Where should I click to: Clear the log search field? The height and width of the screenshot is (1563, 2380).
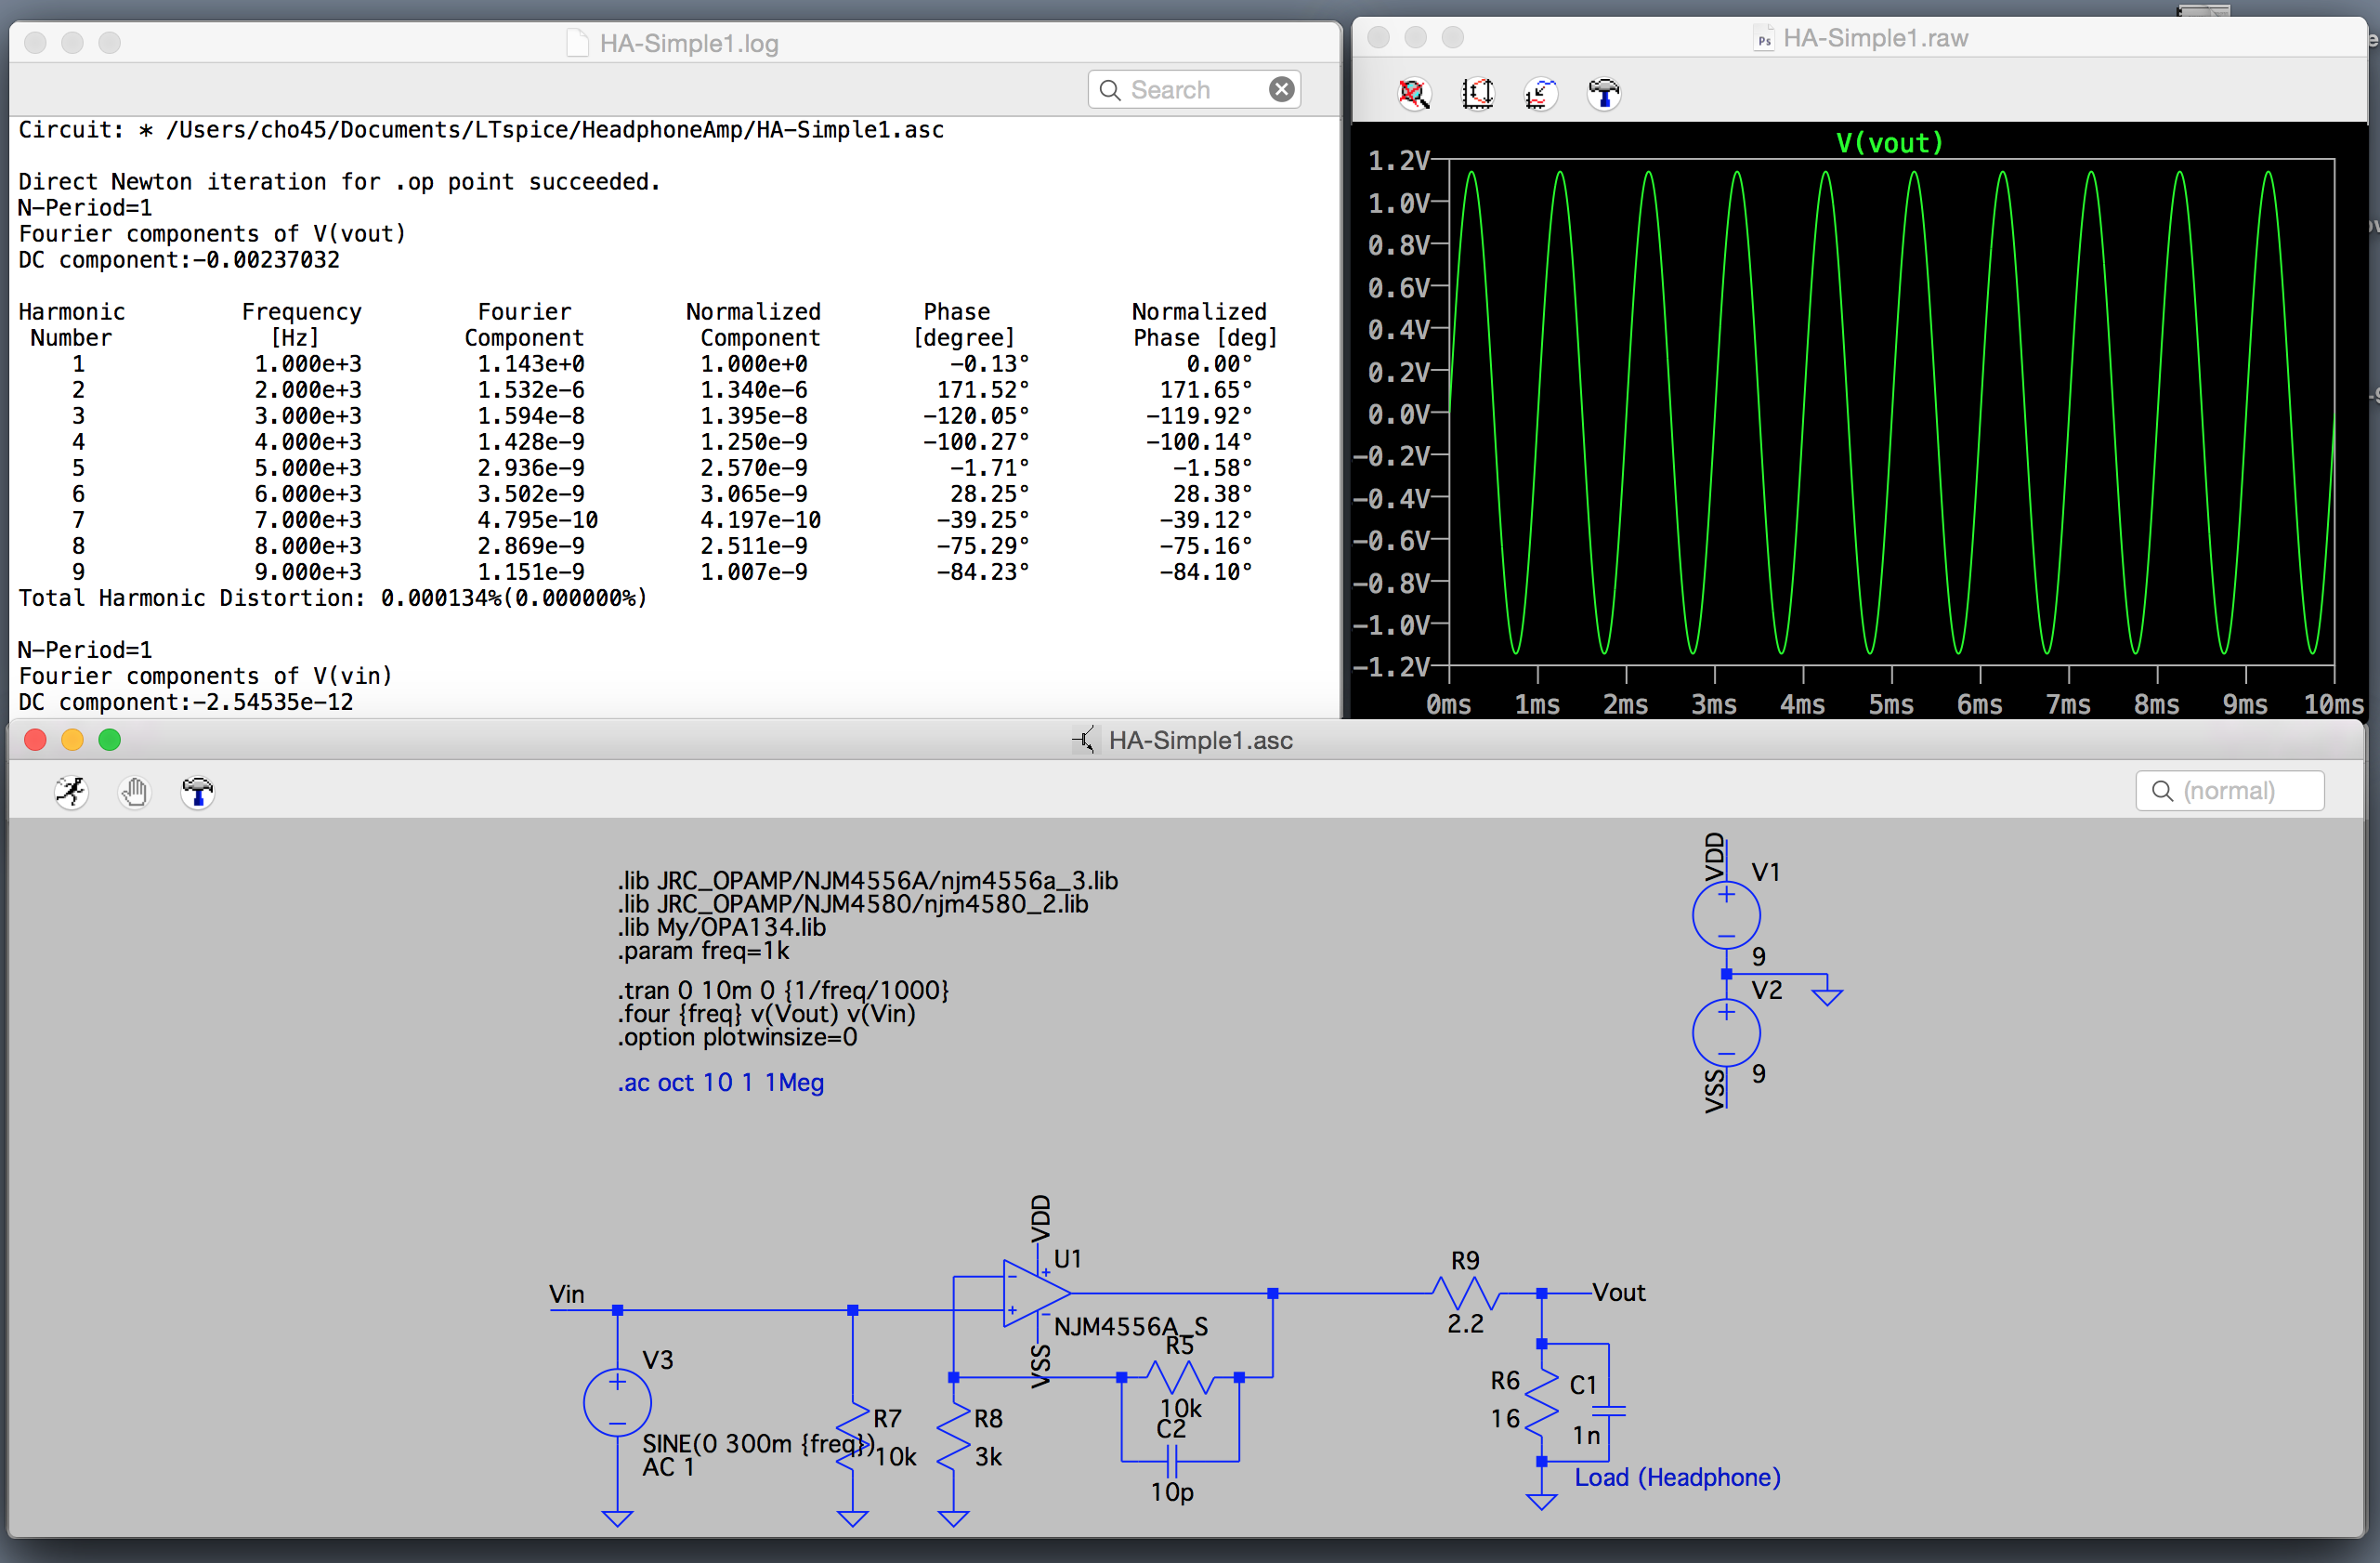tap(1281, 90)
